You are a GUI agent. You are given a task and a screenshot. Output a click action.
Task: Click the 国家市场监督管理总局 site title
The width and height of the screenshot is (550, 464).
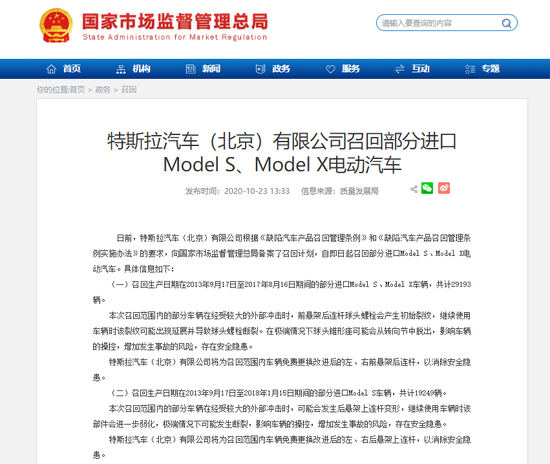pyautogui.click(x=175, y=21)
